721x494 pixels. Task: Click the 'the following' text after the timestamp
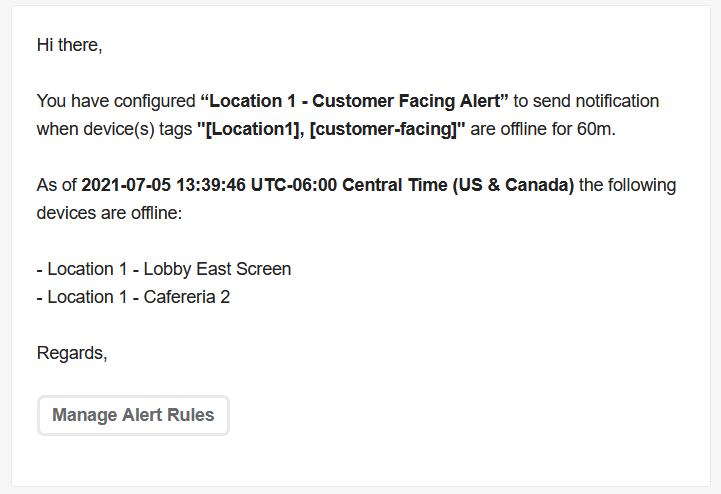pos(628,185)
